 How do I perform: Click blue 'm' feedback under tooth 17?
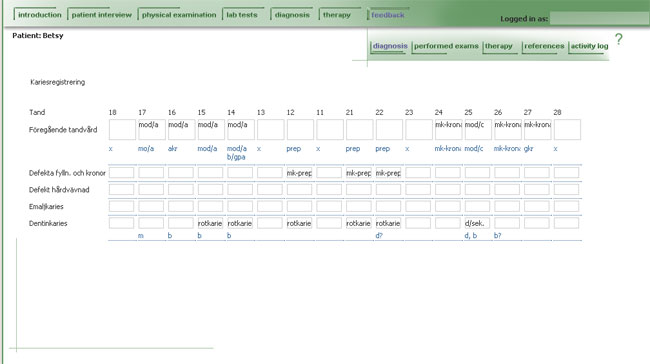tap(141, 235)
